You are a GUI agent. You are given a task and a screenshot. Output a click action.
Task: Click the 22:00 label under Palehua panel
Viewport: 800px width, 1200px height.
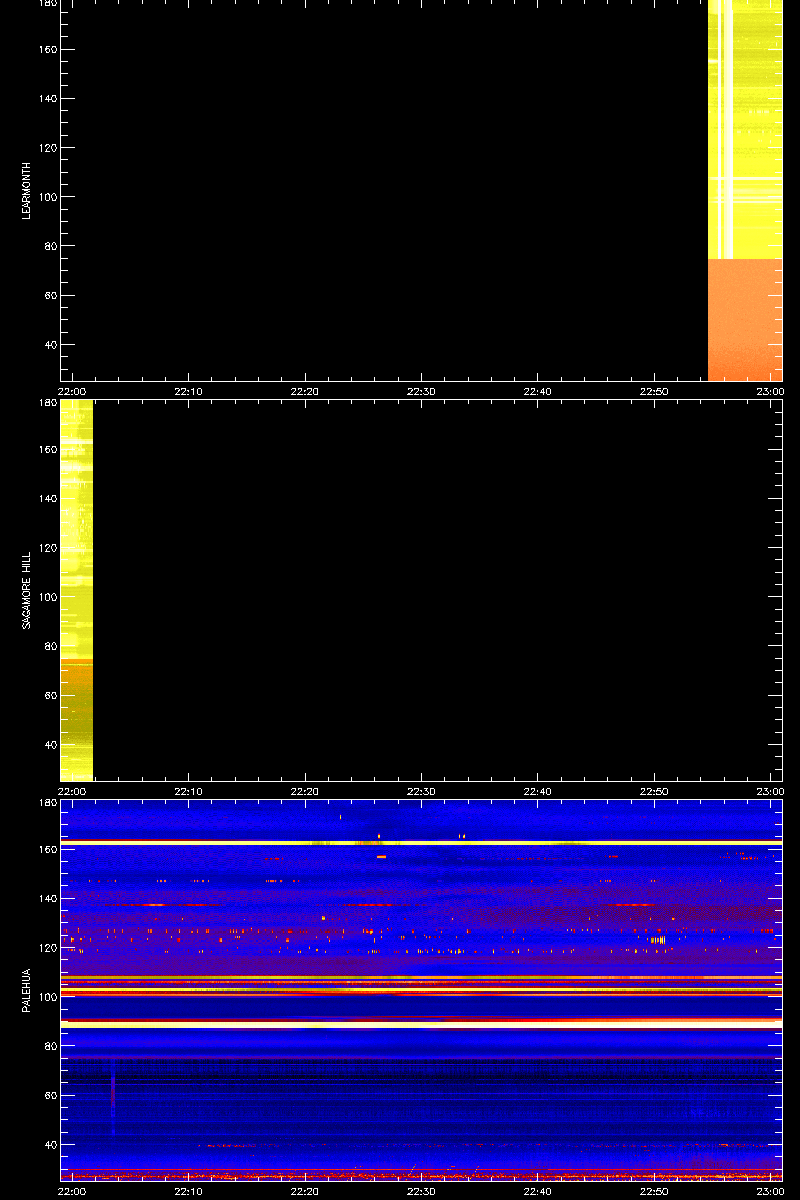(x=73, y=1192)
